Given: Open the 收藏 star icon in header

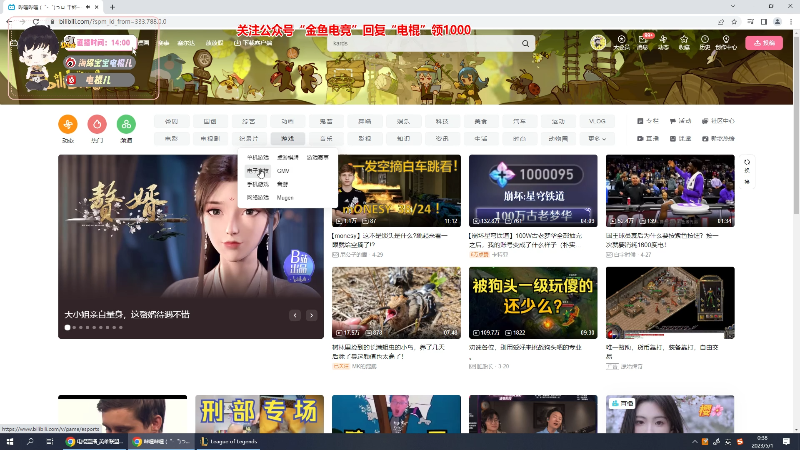Looking at the screenshot, I should pyautogui.click(x=684, y=42).
